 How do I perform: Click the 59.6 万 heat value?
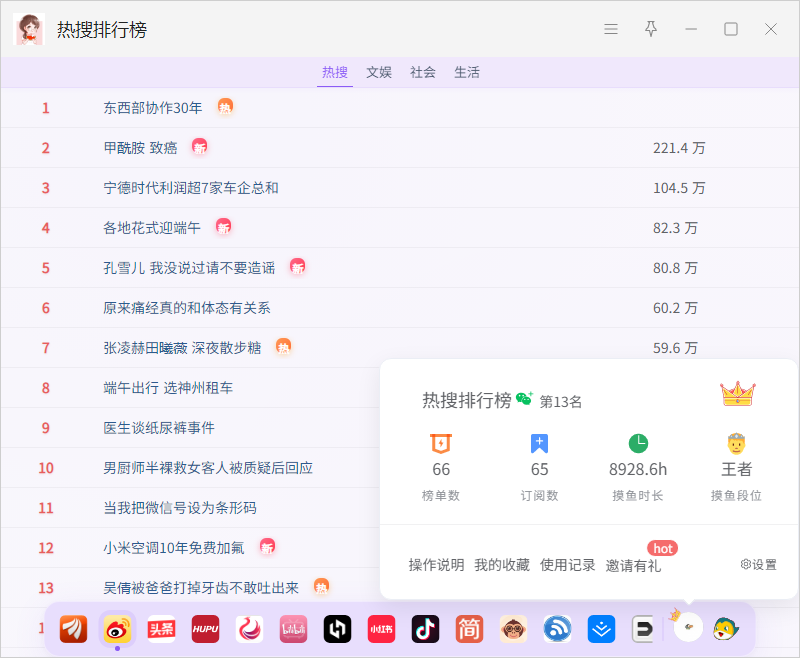pyautogui.click(x=675, y=348)
